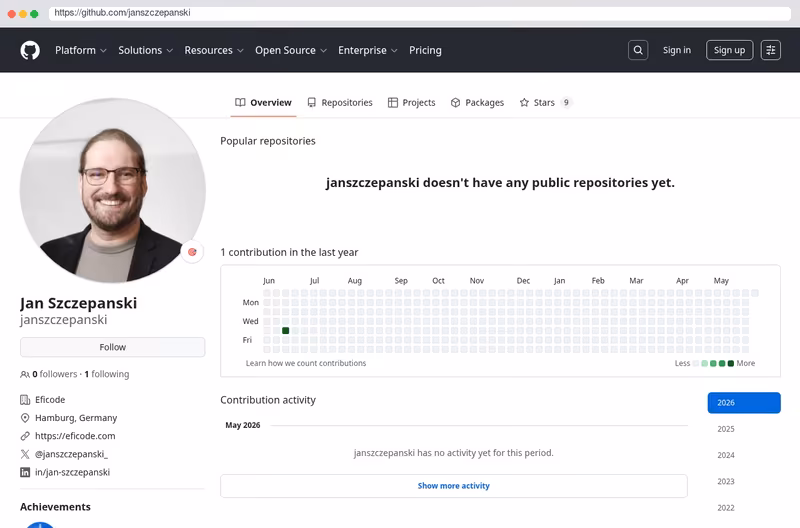Switch to the Overview tab

tap(263, 103)
